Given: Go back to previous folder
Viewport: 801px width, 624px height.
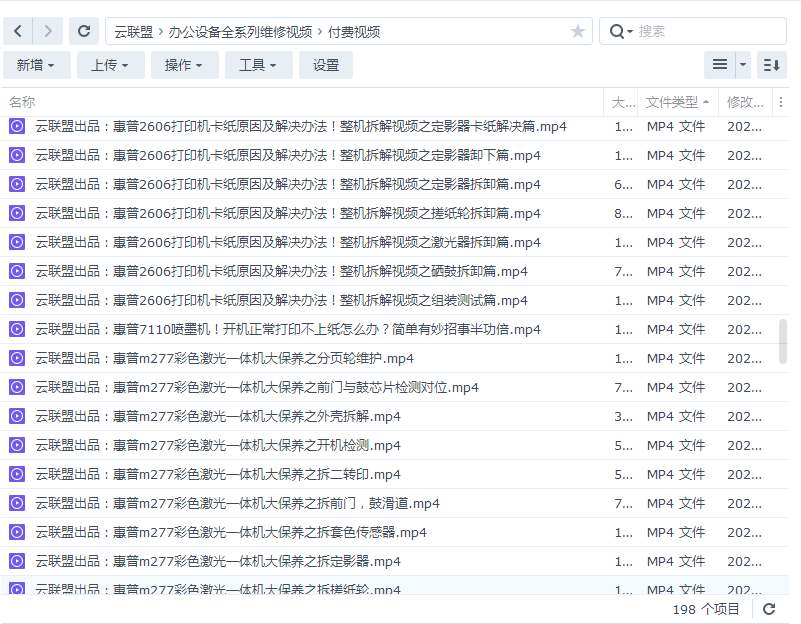Looking at the screenshot, I should (18, 31).
